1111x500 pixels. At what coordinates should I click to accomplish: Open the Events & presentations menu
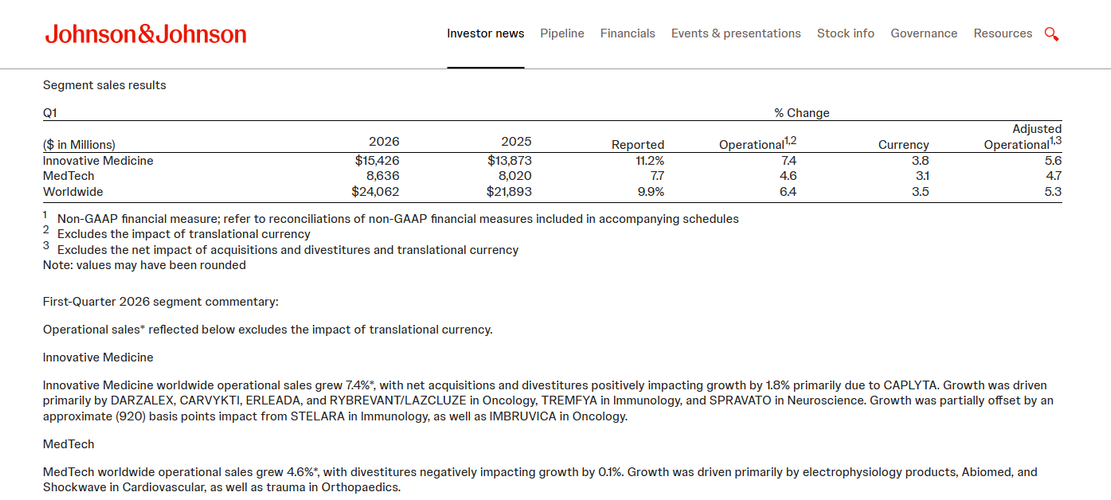point(736,33)
